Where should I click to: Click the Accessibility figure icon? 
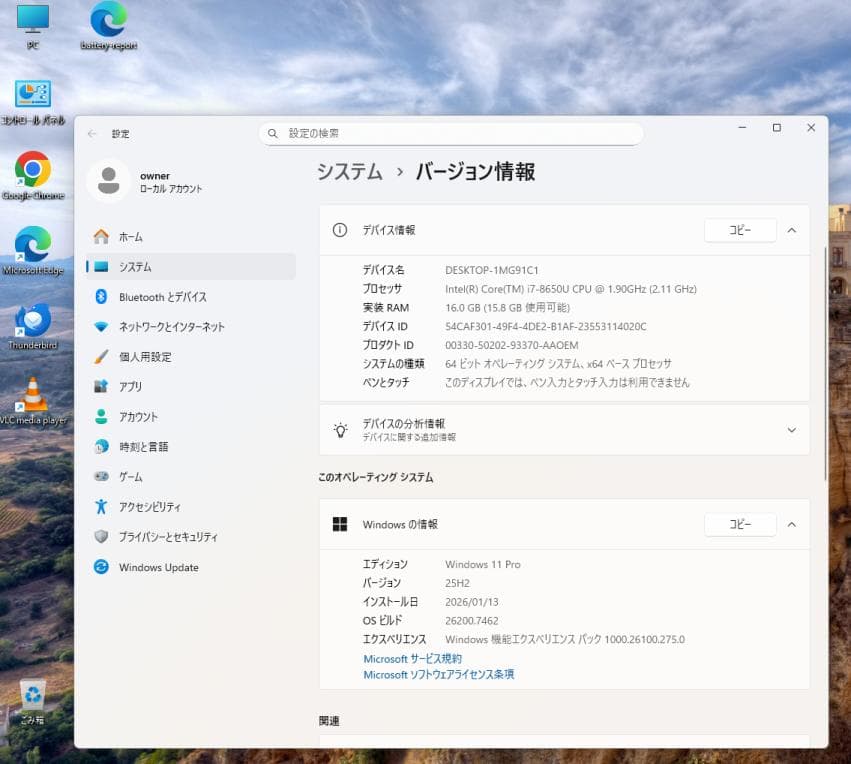pyautogui.click(x=101, y=506)
